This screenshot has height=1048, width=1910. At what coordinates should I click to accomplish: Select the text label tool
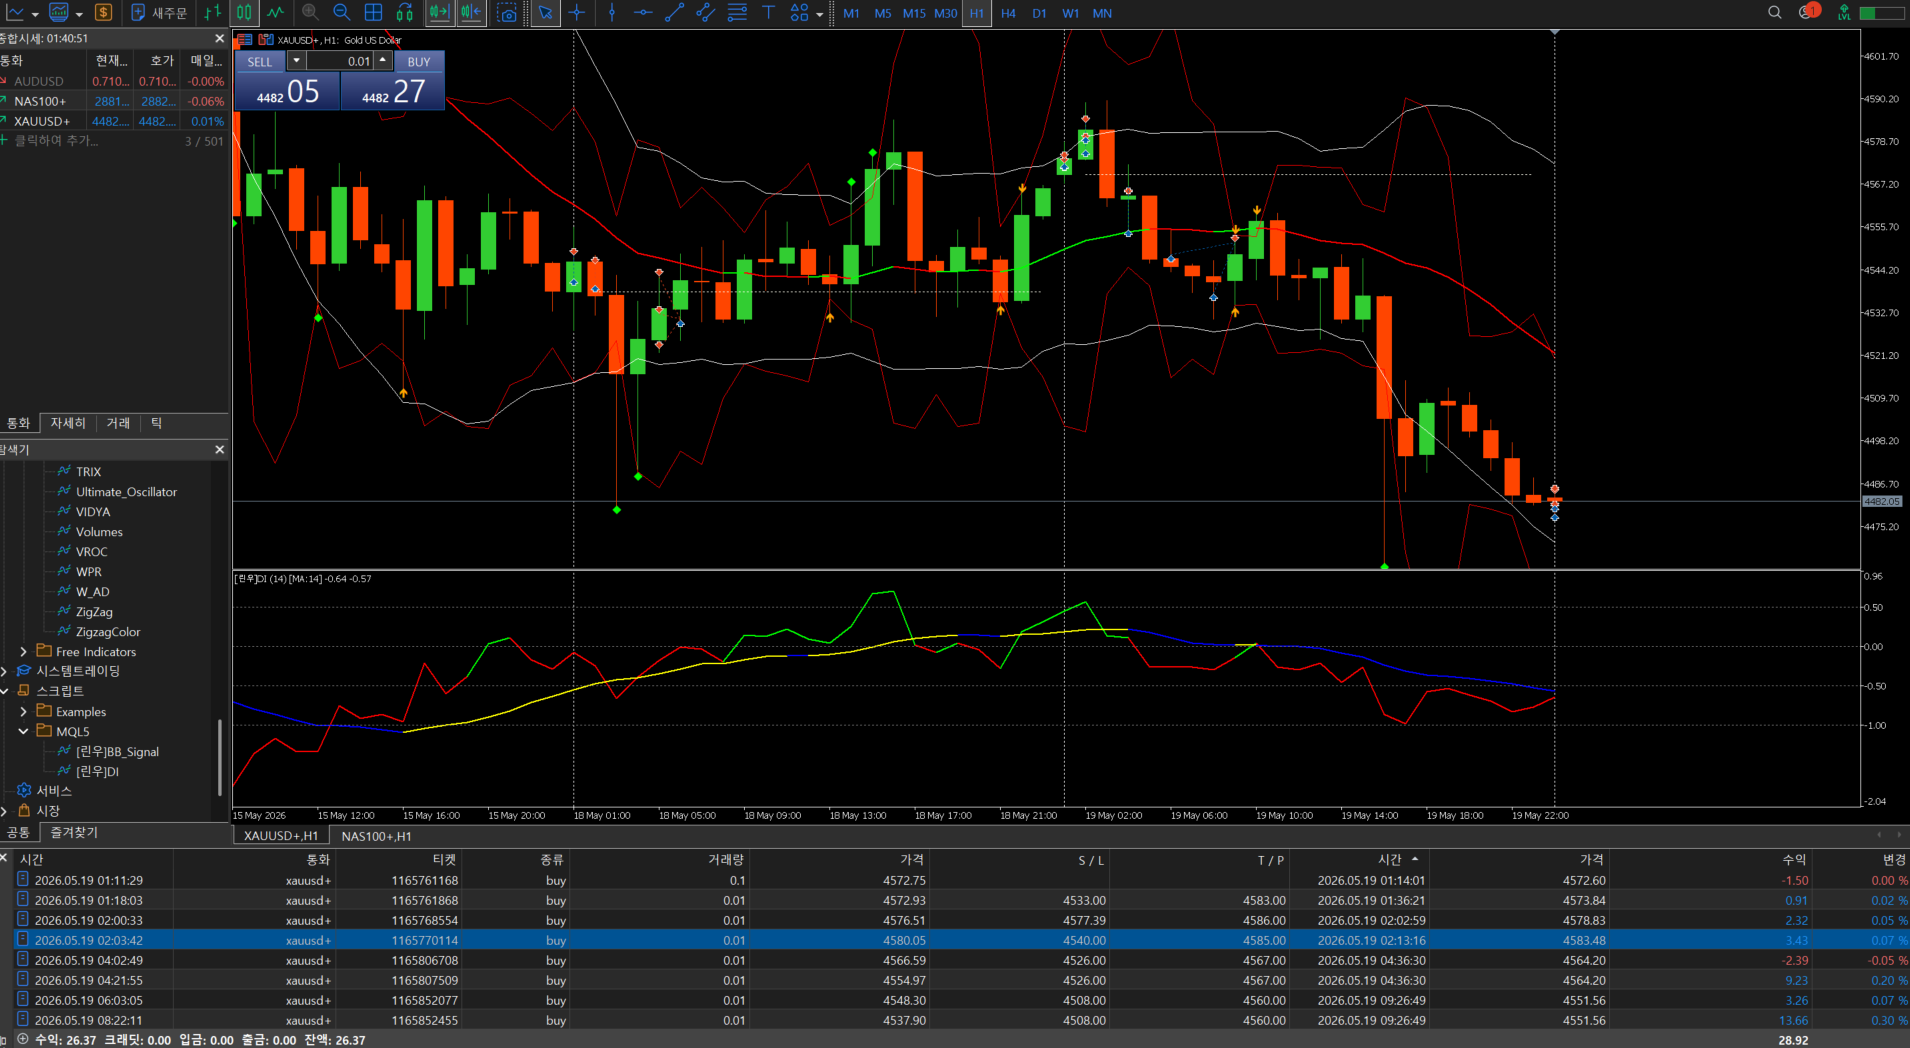pos(768,13)
